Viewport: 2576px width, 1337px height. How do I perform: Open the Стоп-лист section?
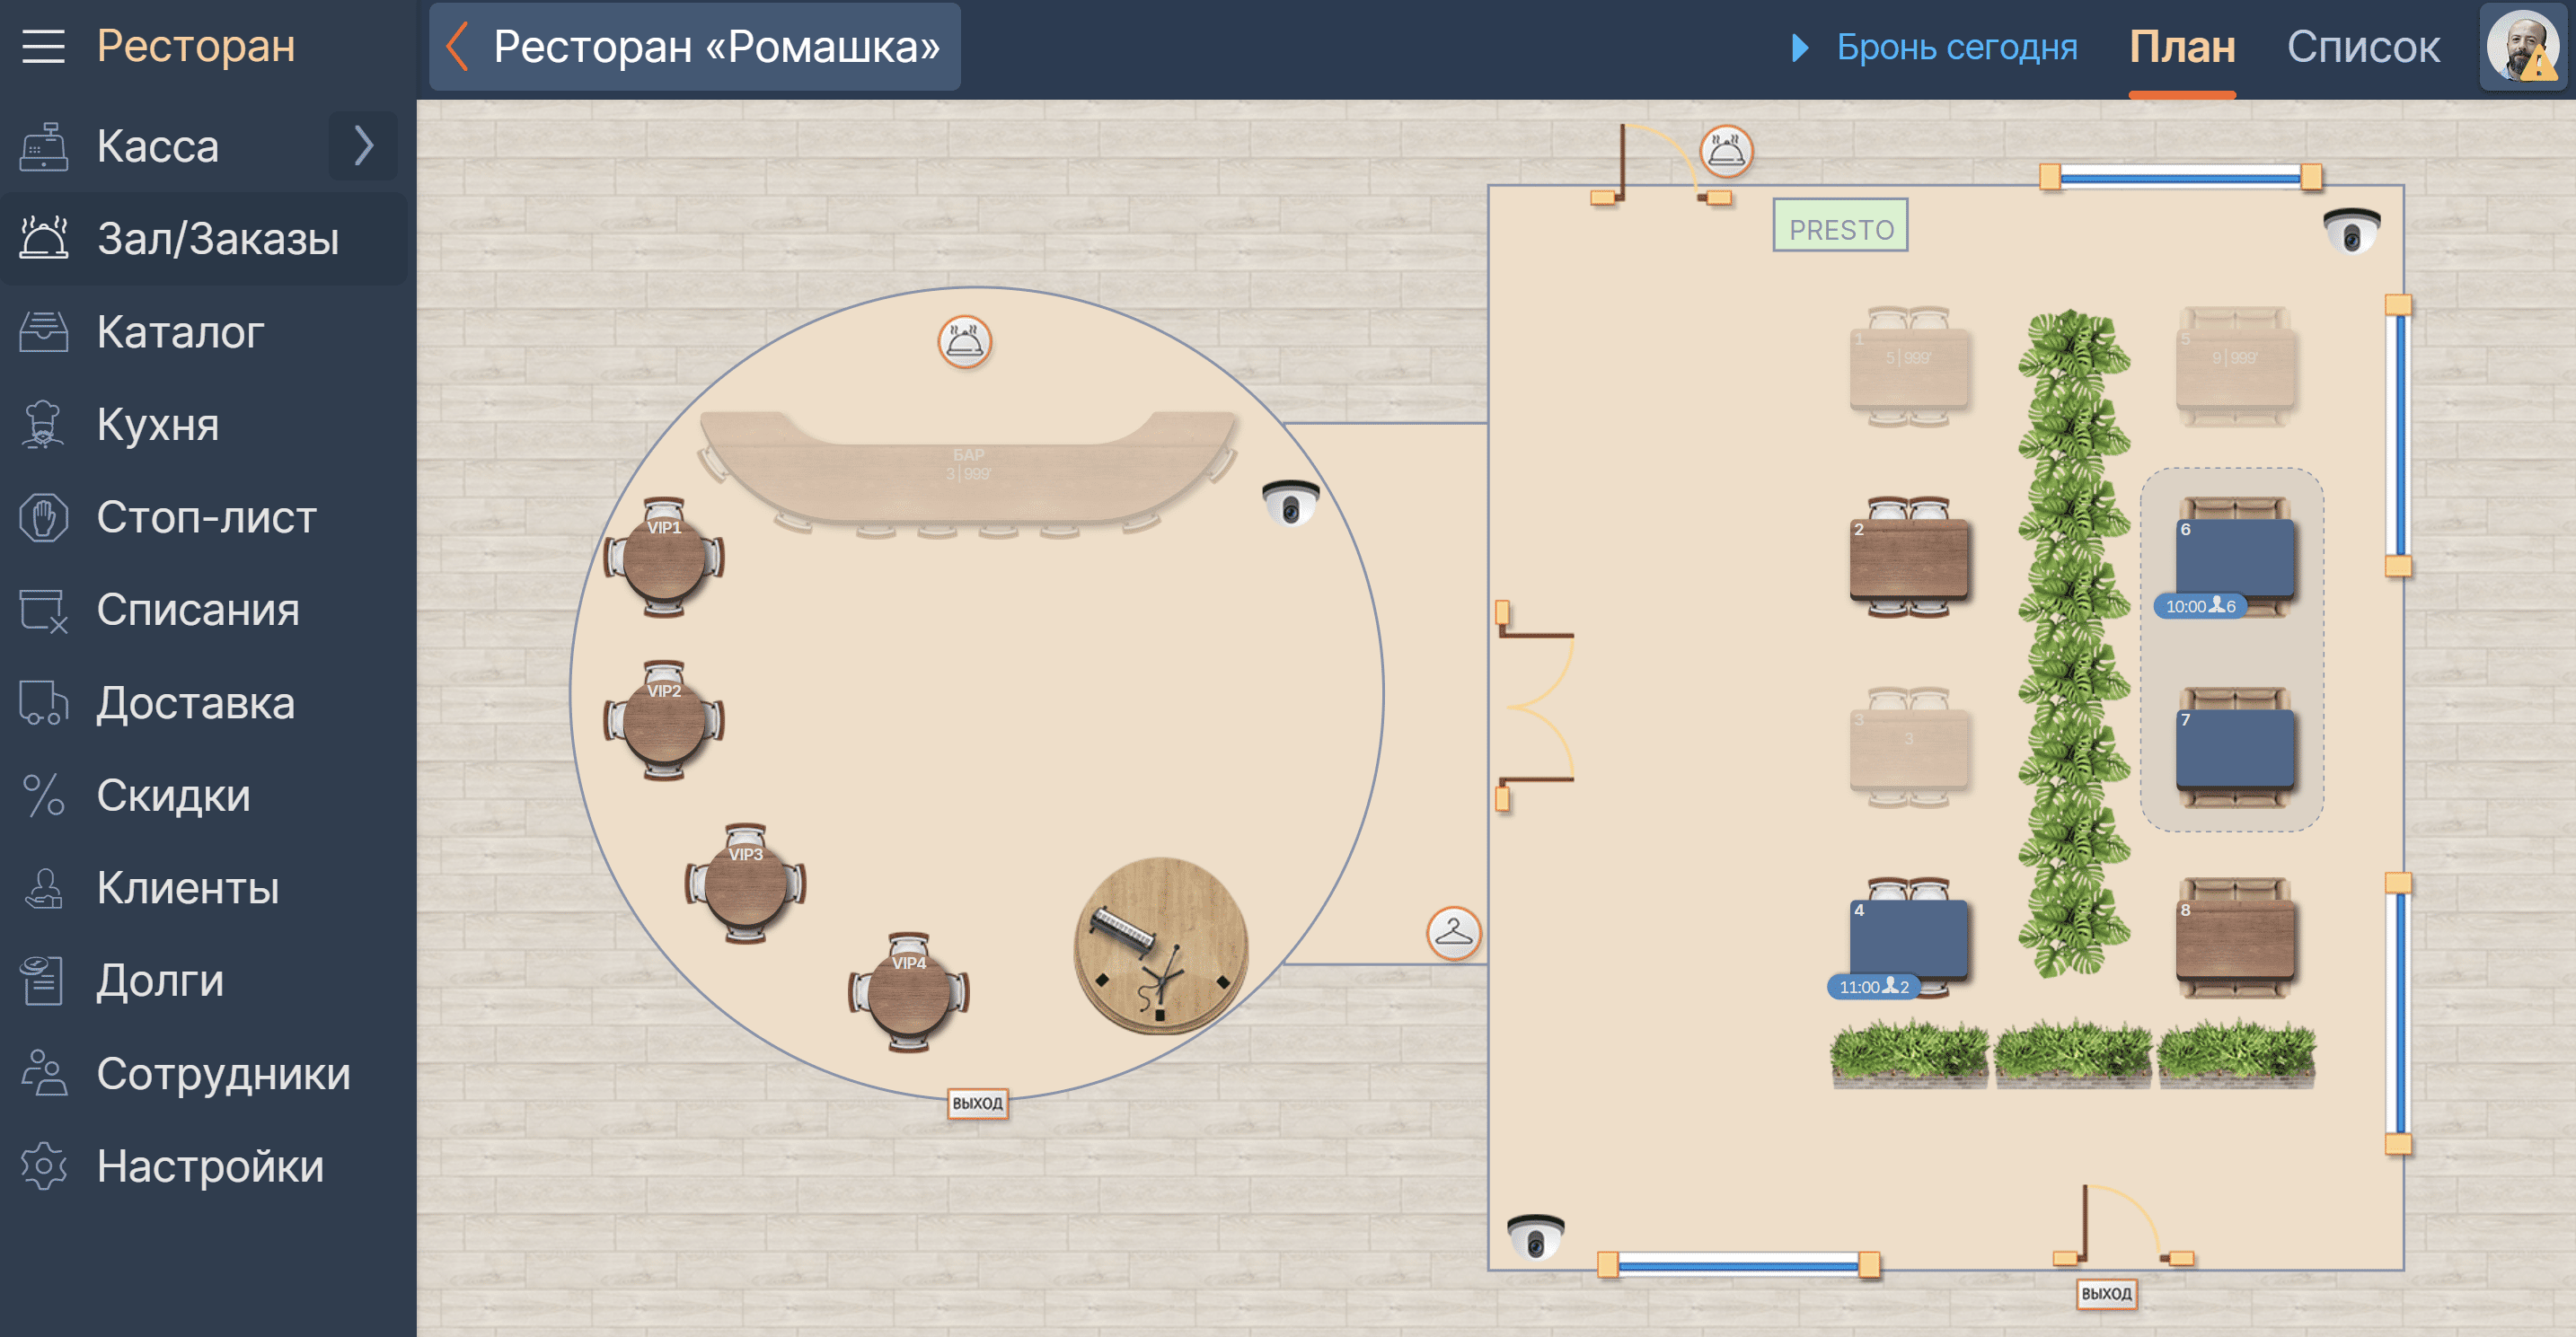[x=206, y=517]
